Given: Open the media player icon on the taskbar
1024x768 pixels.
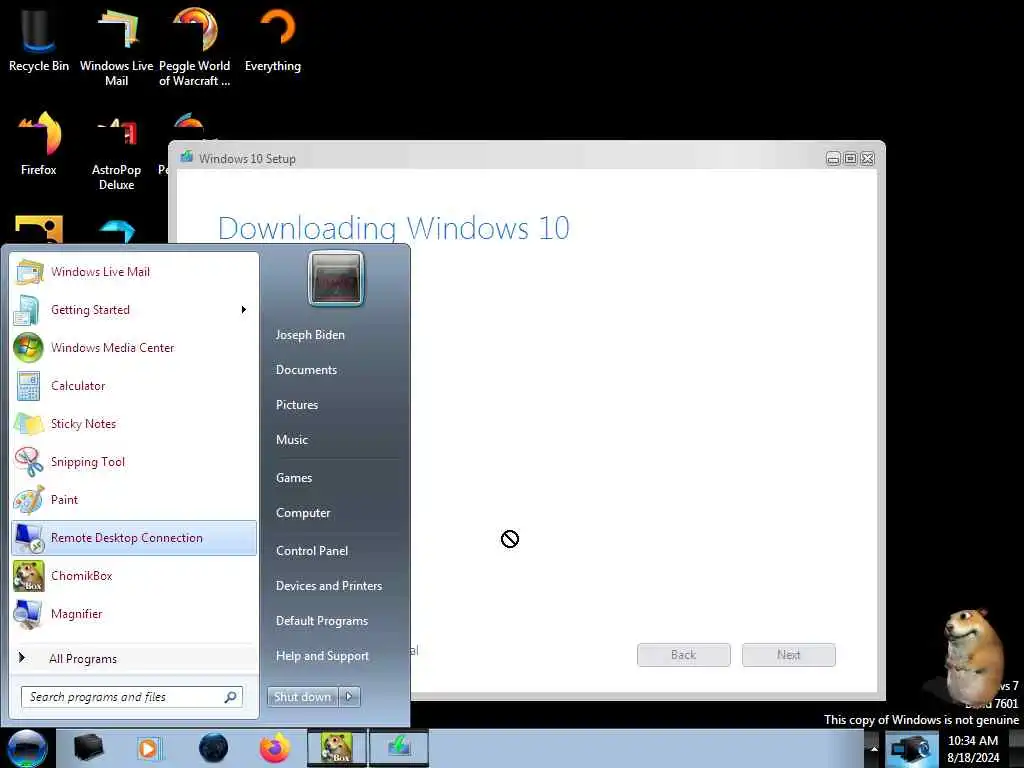Looking at the screenshot, I should coord(149,748).
